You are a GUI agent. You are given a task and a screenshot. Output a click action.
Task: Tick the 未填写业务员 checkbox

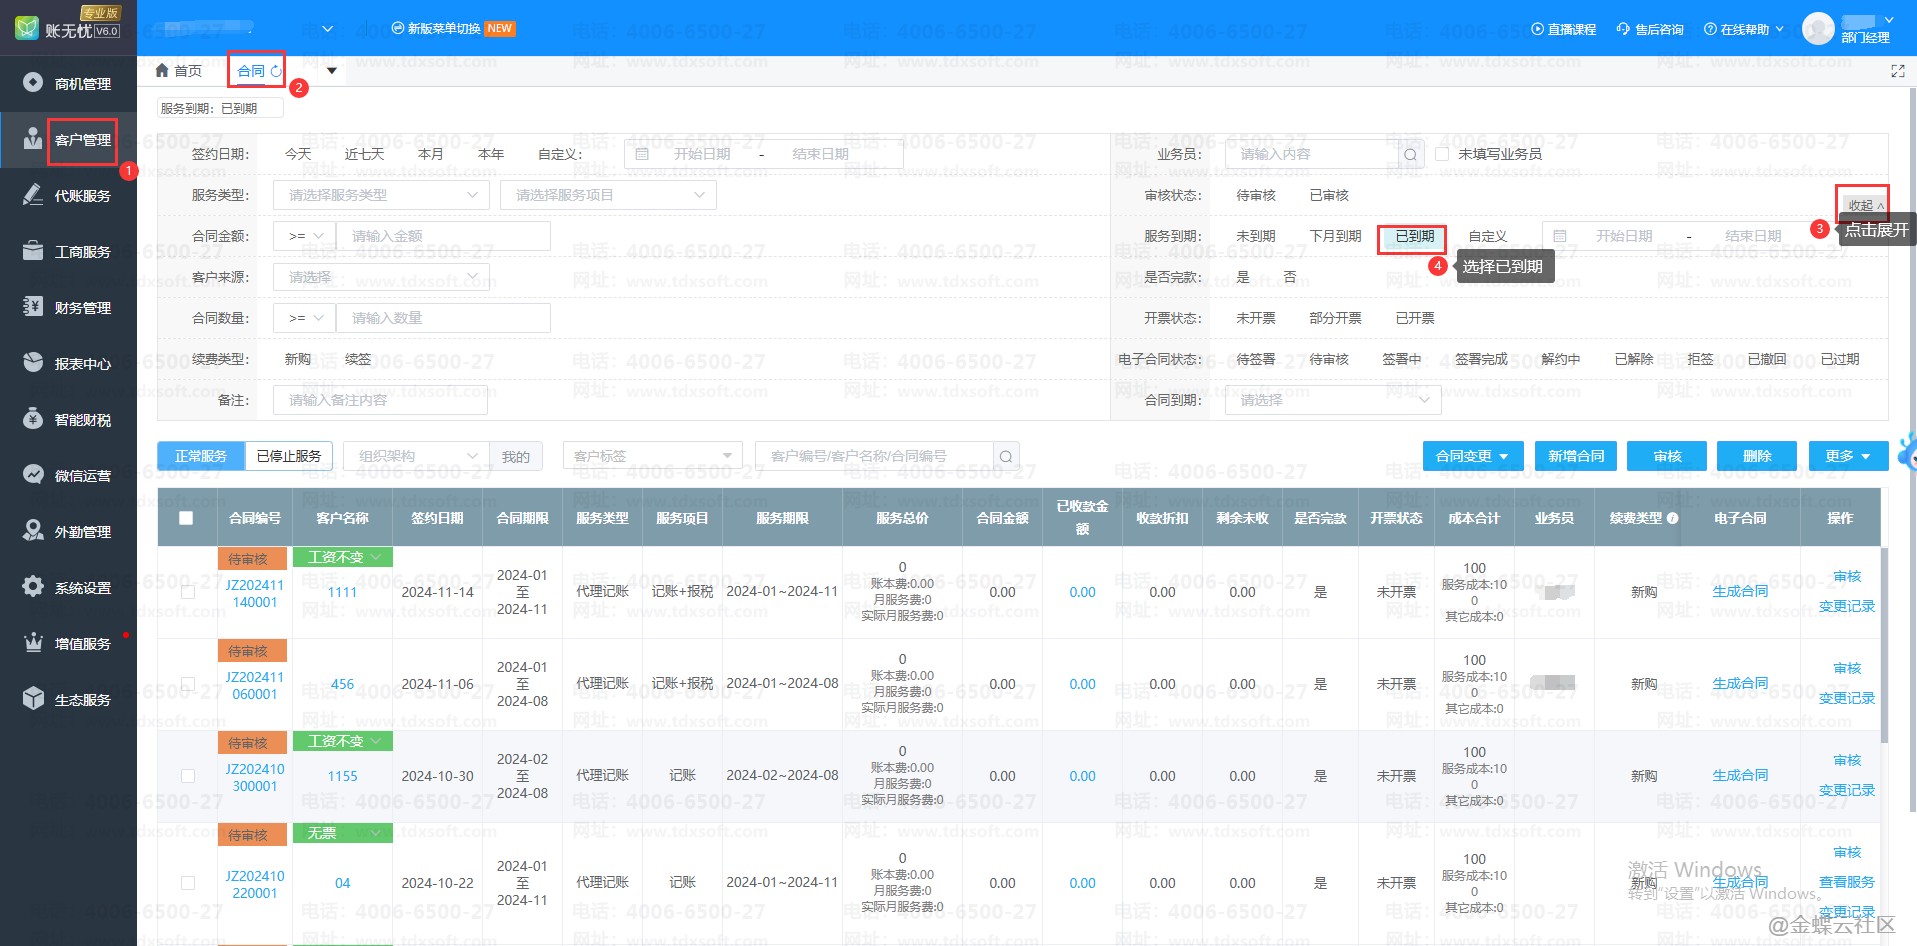click(x=1442, y=154)
